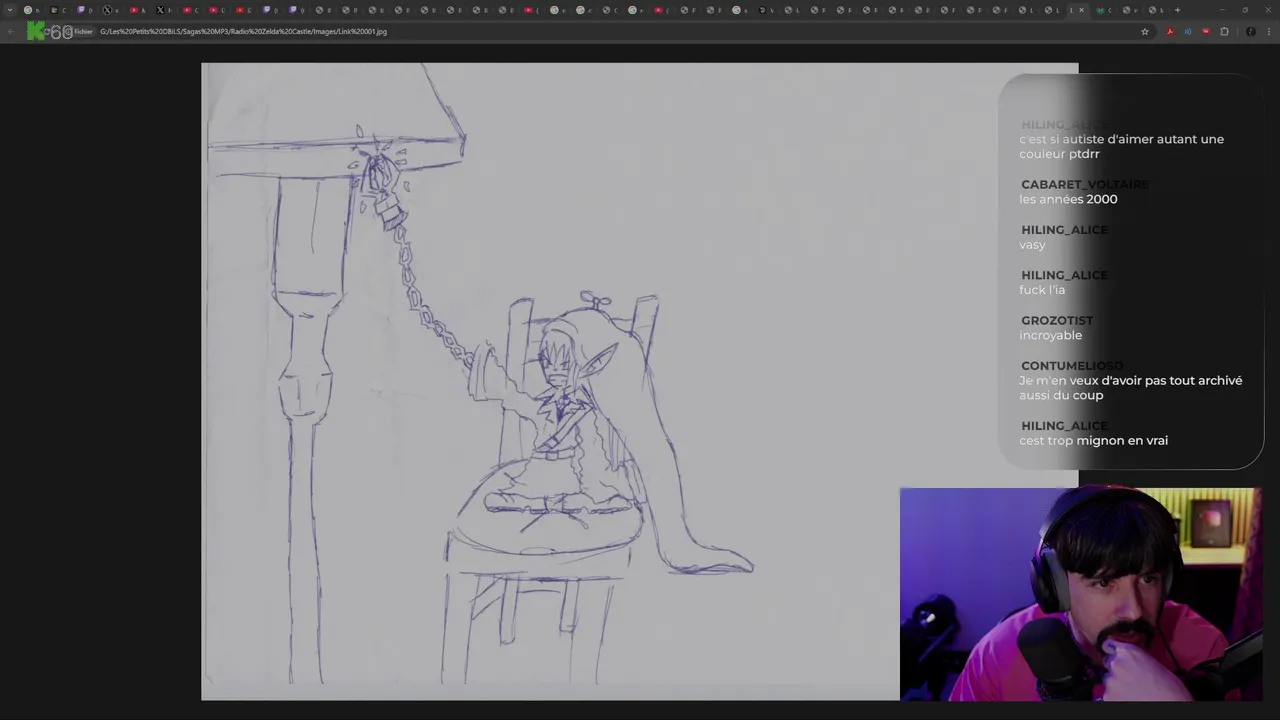
Task: Click CABARET_VOLTAIRE username in chat
Action: pyautogui.click(x=1085, y=184)
